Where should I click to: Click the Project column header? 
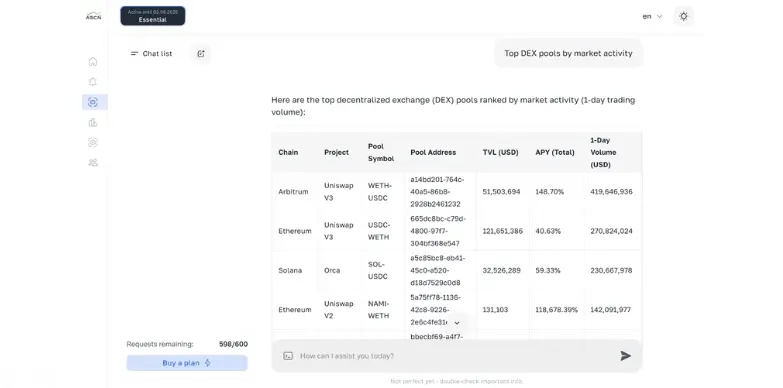337,152
